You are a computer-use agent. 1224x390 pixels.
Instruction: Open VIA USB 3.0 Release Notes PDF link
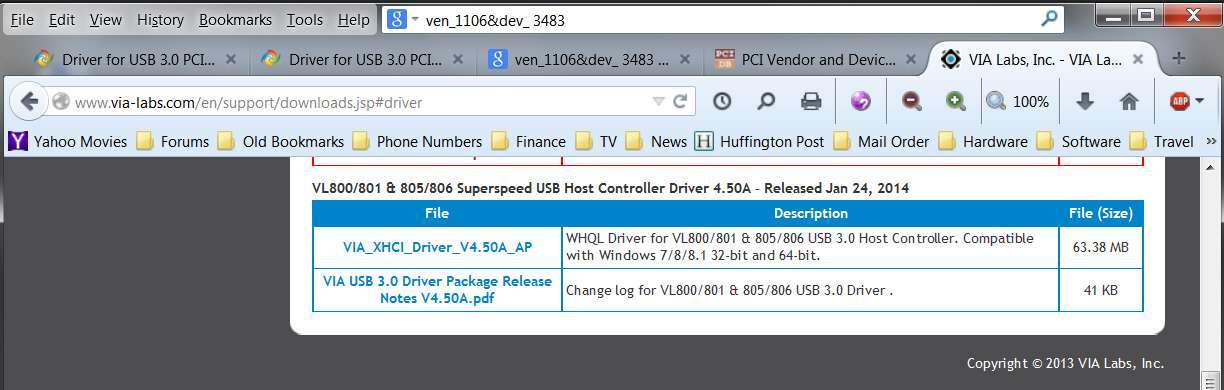coord(437,289)
